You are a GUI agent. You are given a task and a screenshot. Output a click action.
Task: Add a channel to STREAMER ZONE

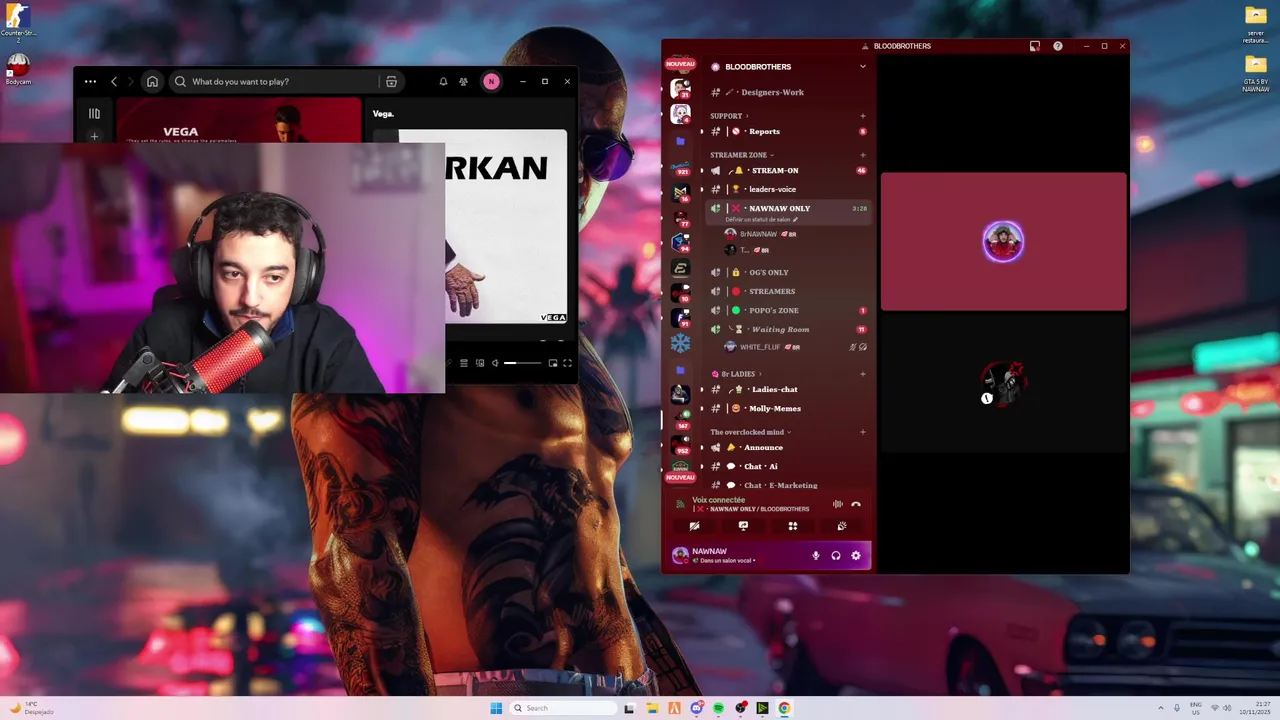862,155
